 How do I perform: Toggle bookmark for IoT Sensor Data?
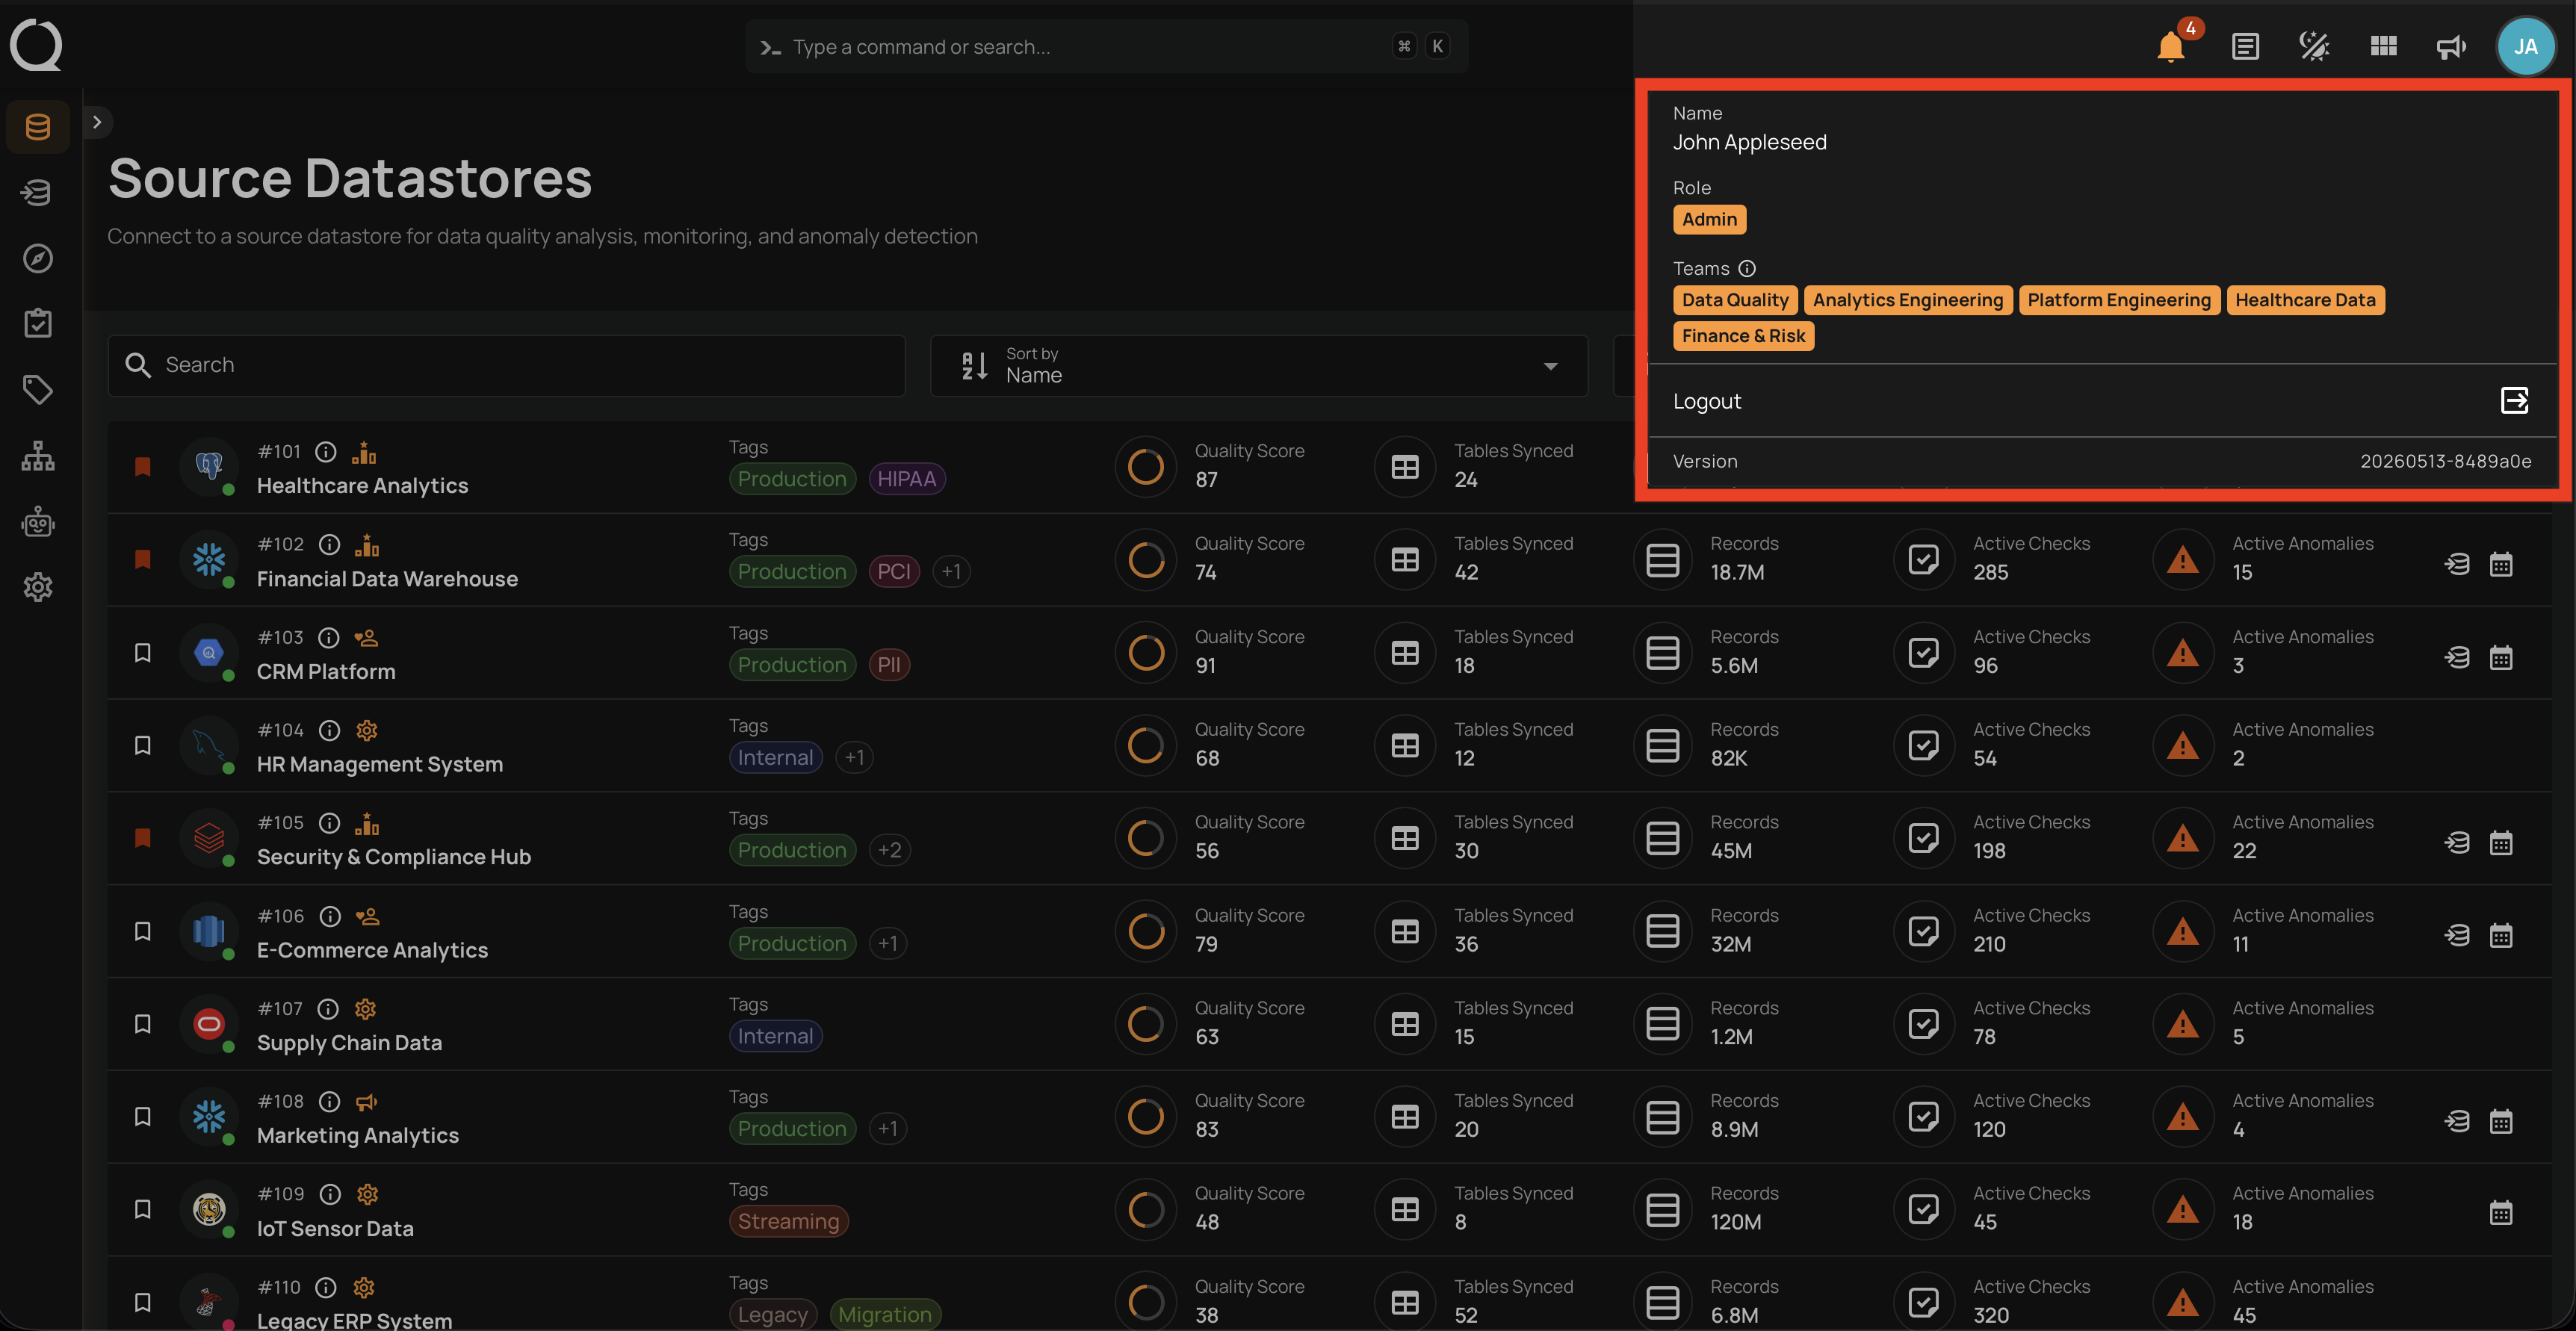tap(143, 1209)
